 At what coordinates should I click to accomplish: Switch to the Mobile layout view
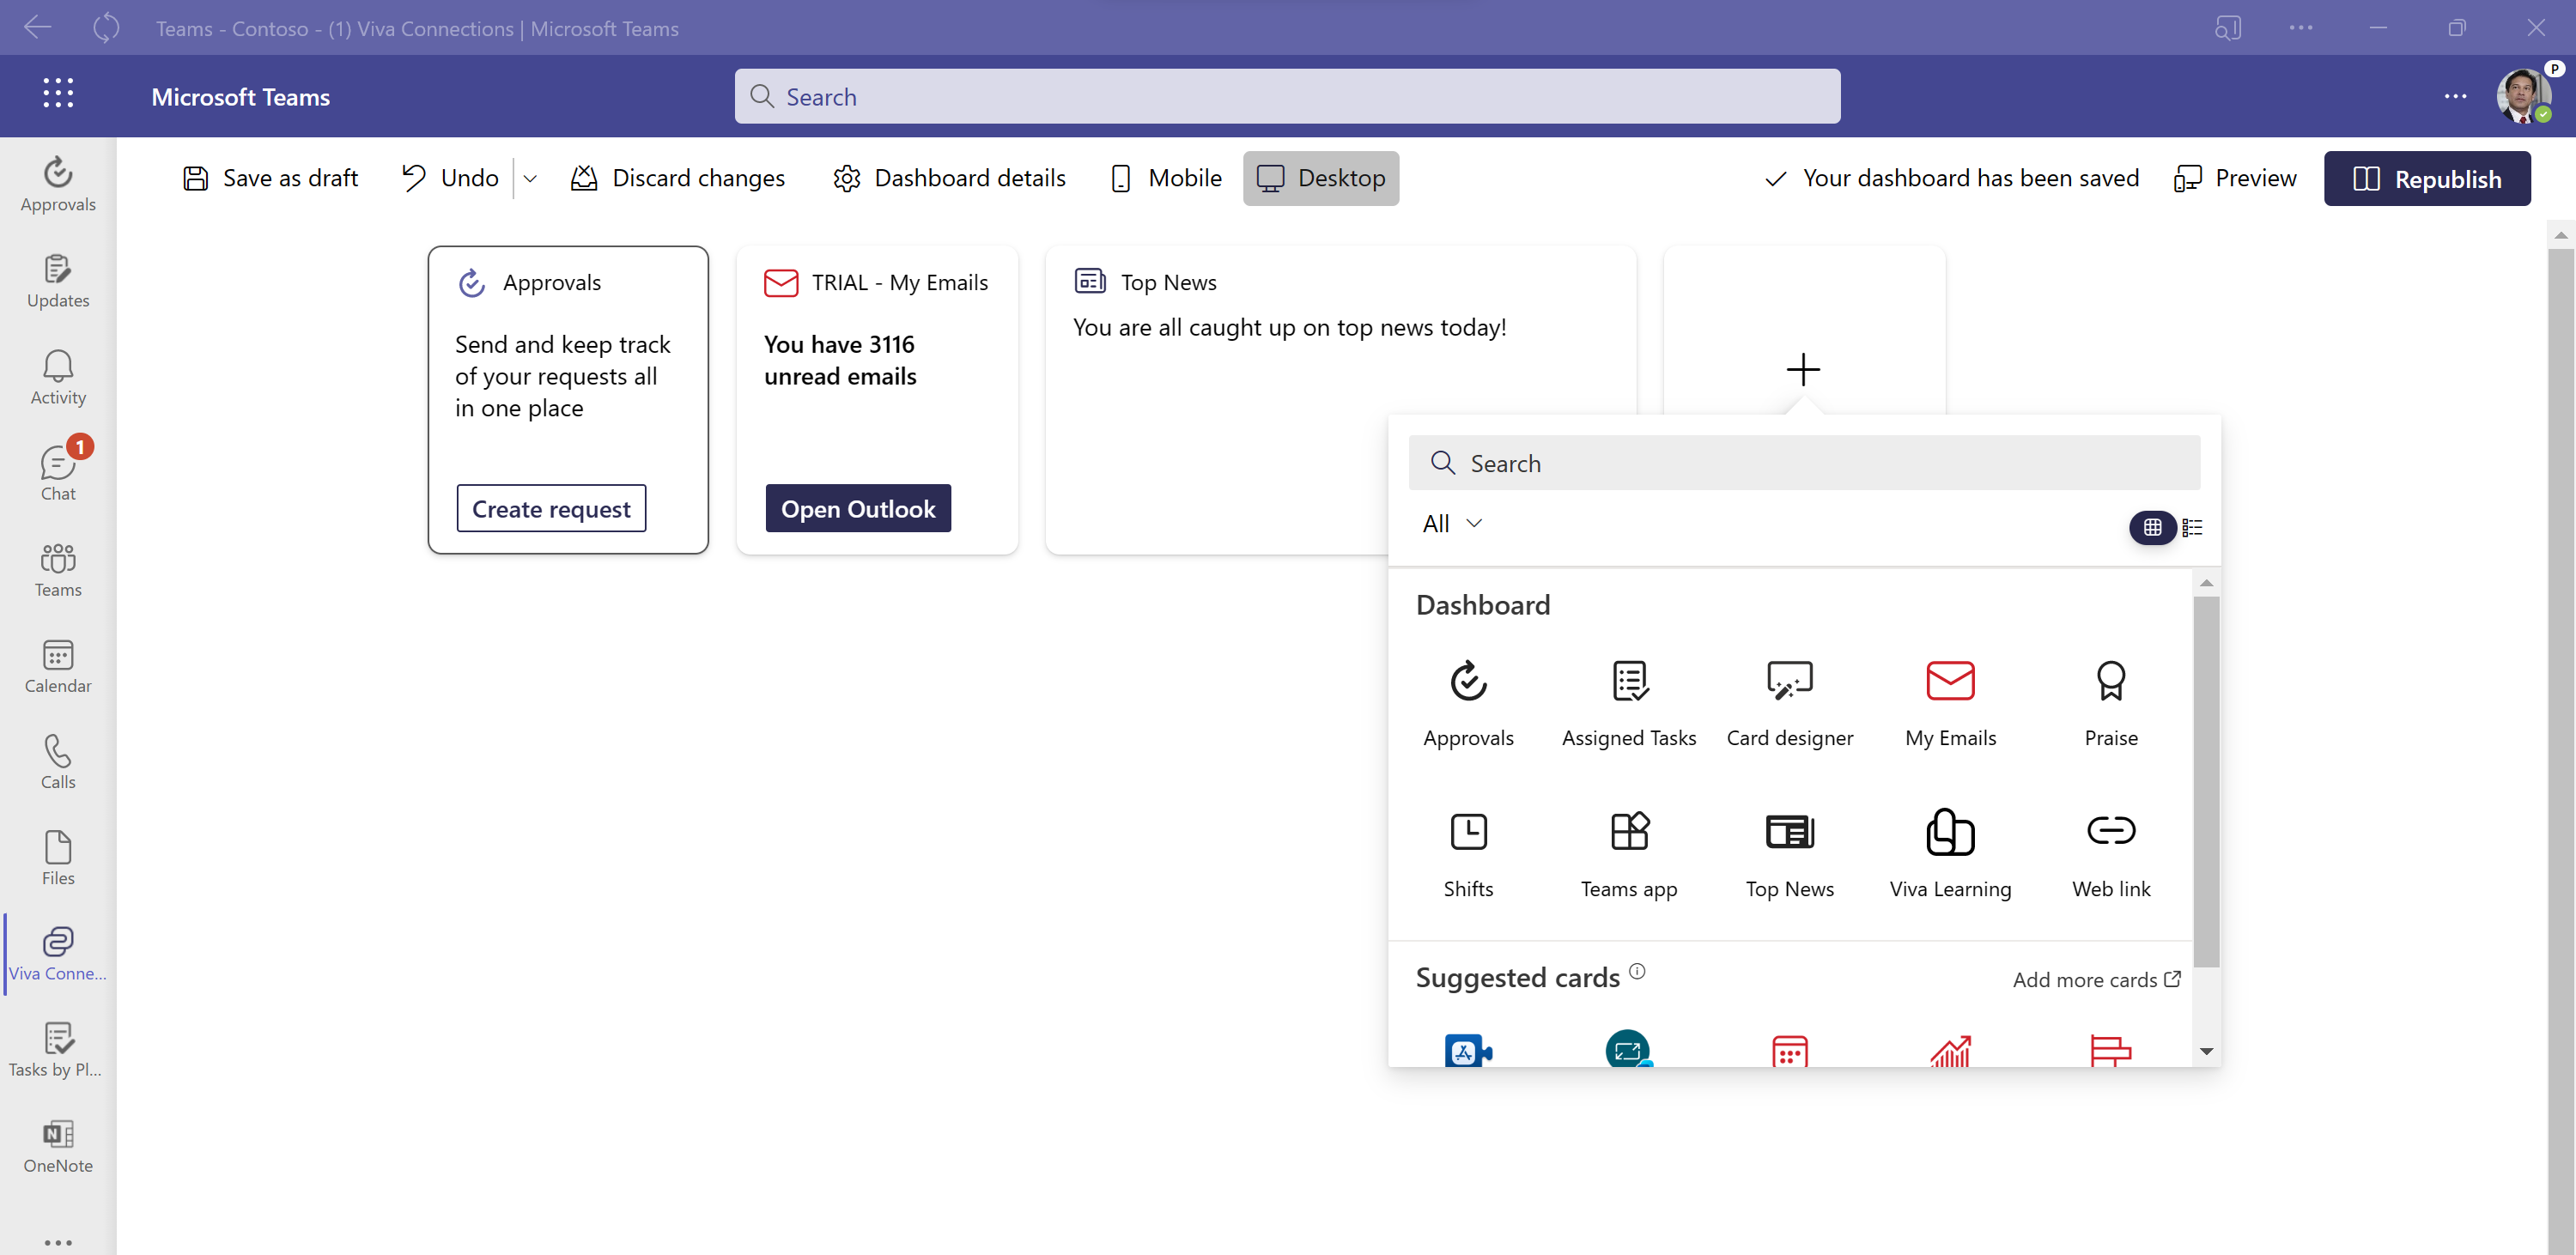(x=1167, y=177)
